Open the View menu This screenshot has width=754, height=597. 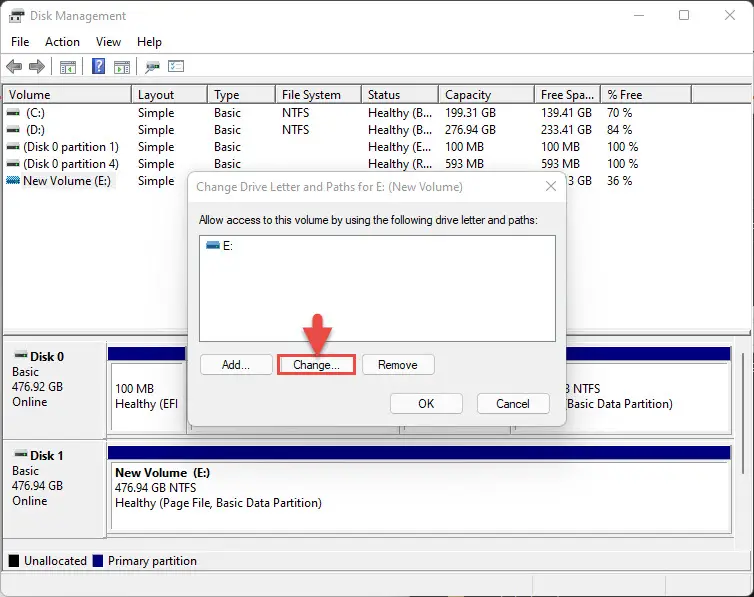108,42
